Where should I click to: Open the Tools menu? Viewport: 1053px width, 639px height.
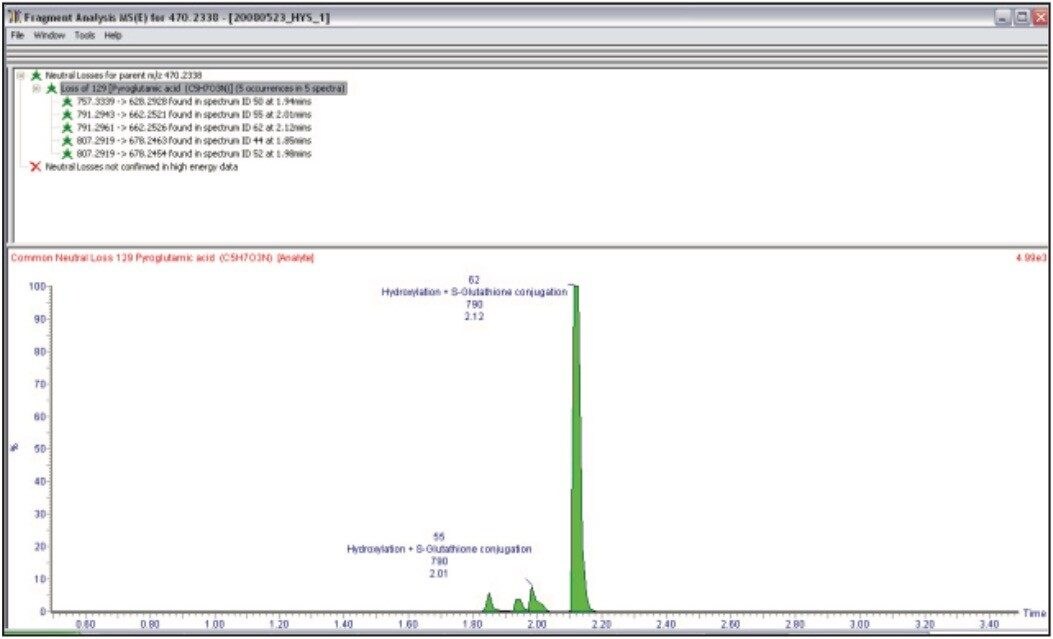(x=84, y=35)
